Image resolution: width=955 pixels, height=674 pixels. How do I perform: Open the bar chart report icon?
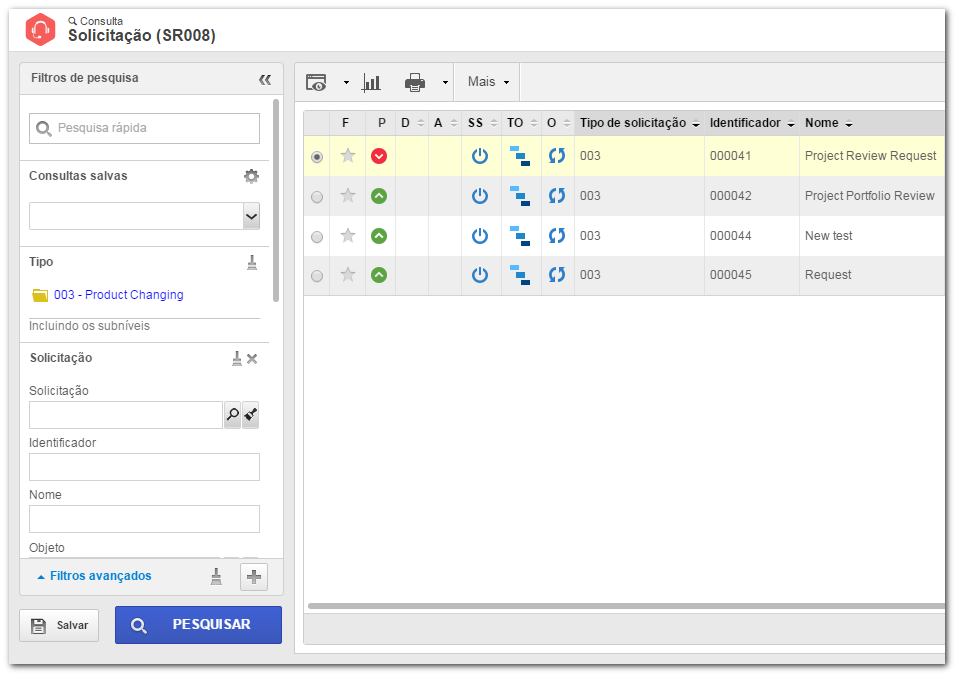371,82
